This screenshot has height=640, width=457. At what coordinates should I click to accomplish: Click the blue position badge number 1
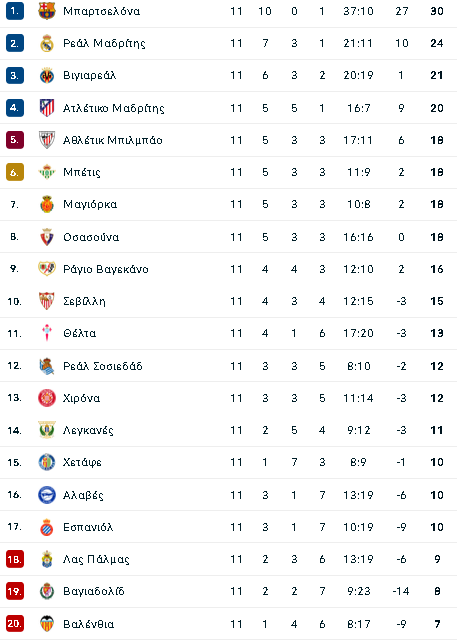click(15, 11)
